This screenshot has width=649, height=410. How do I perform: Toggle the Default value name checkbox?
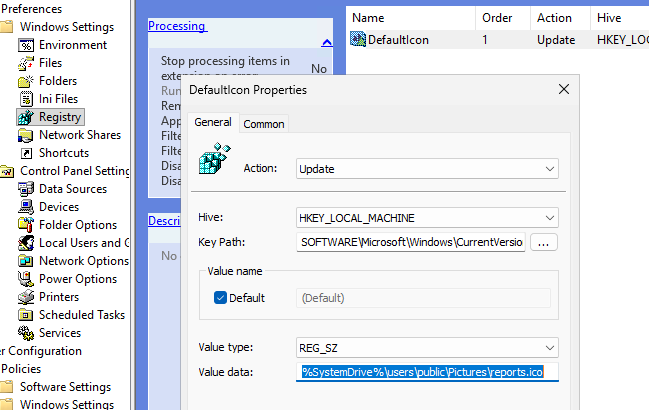pos(221,298)
